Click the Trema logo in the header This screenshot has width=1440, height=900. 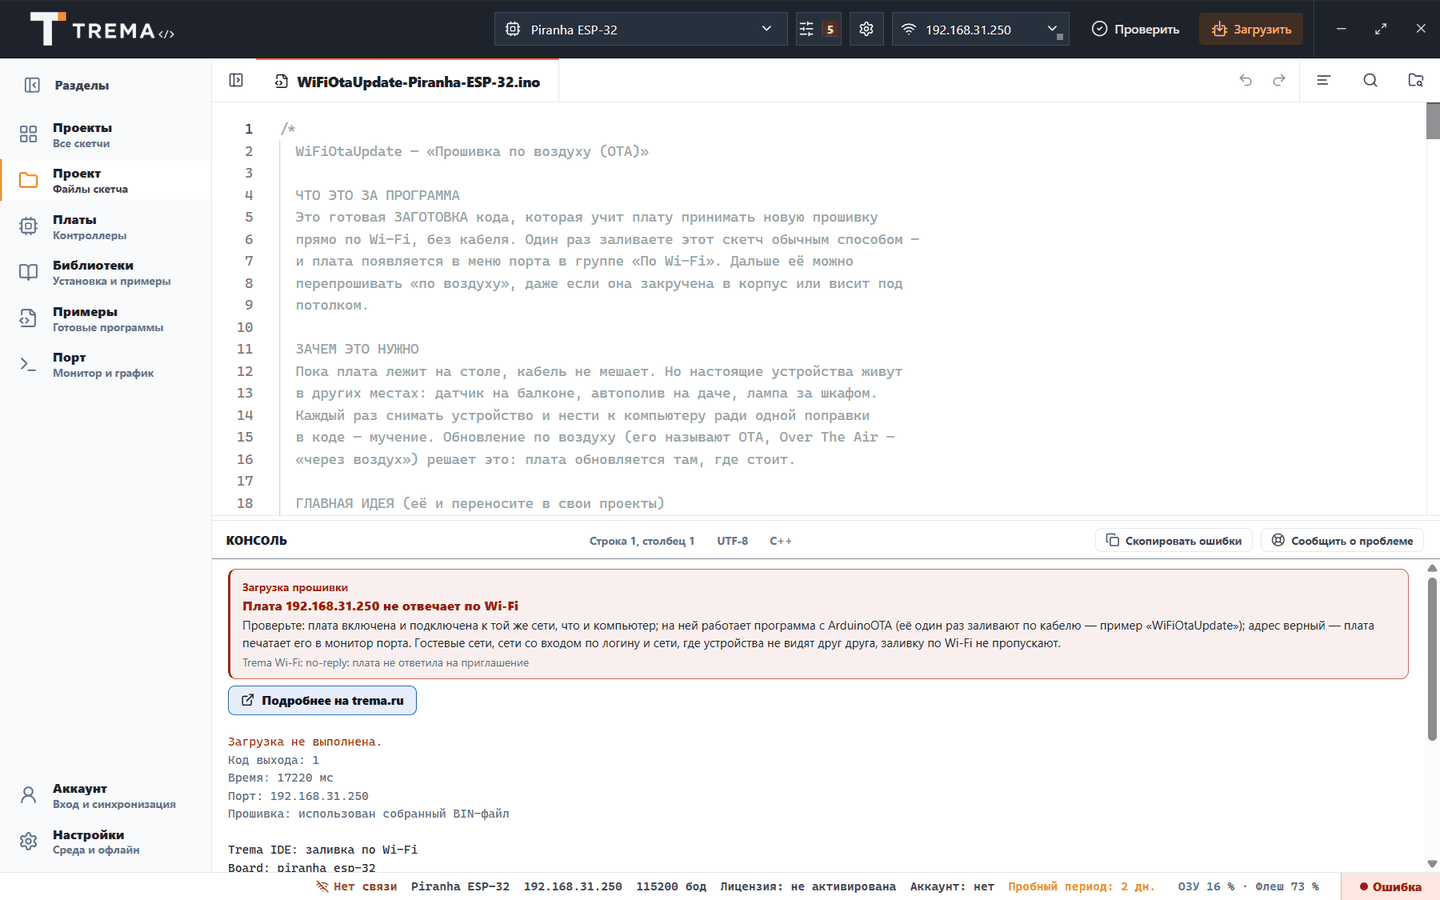point(102,29)
